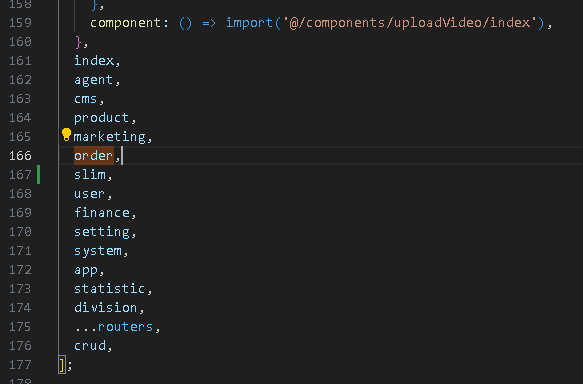
Task: Click the statistic identifier
Action: click(x=109, y=288)
